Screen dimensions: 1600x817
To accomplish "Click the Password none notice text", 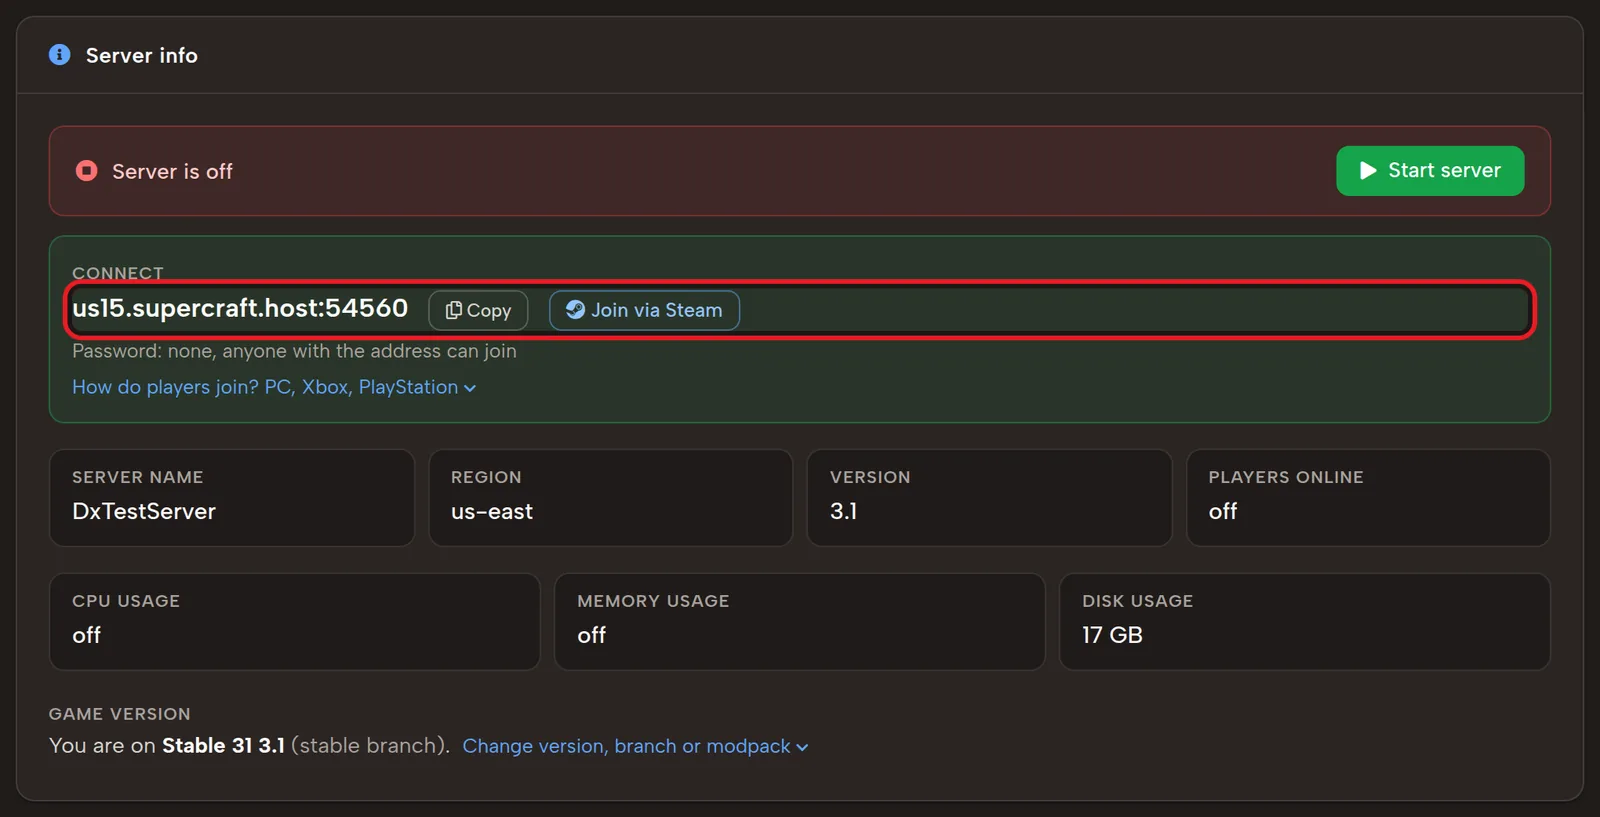I will tap(294, 351).
